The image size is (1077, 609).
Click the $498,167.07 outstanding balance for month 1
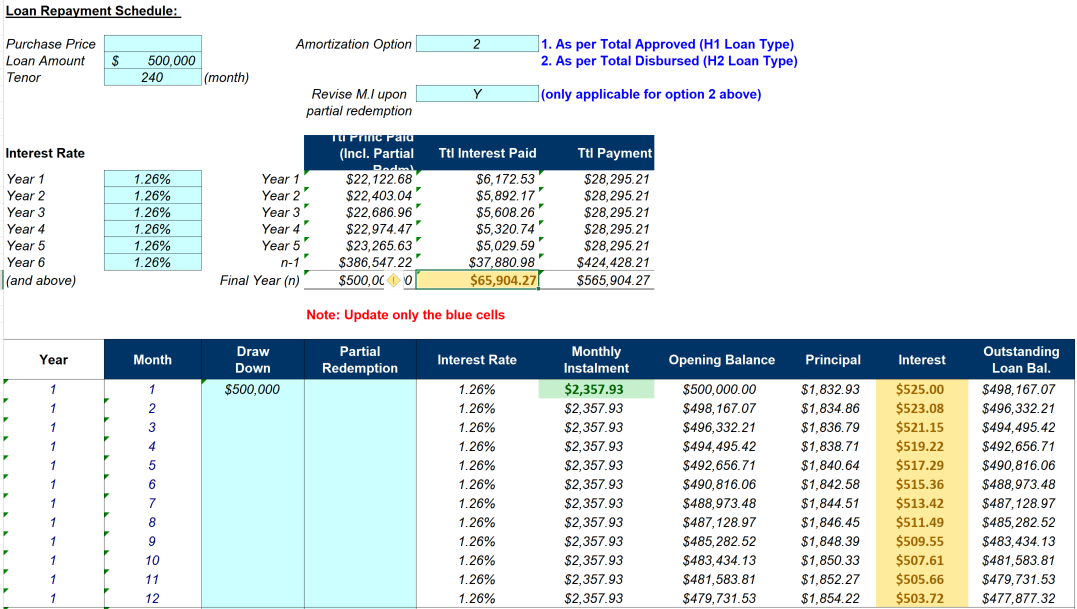(x=1019, y=389)
